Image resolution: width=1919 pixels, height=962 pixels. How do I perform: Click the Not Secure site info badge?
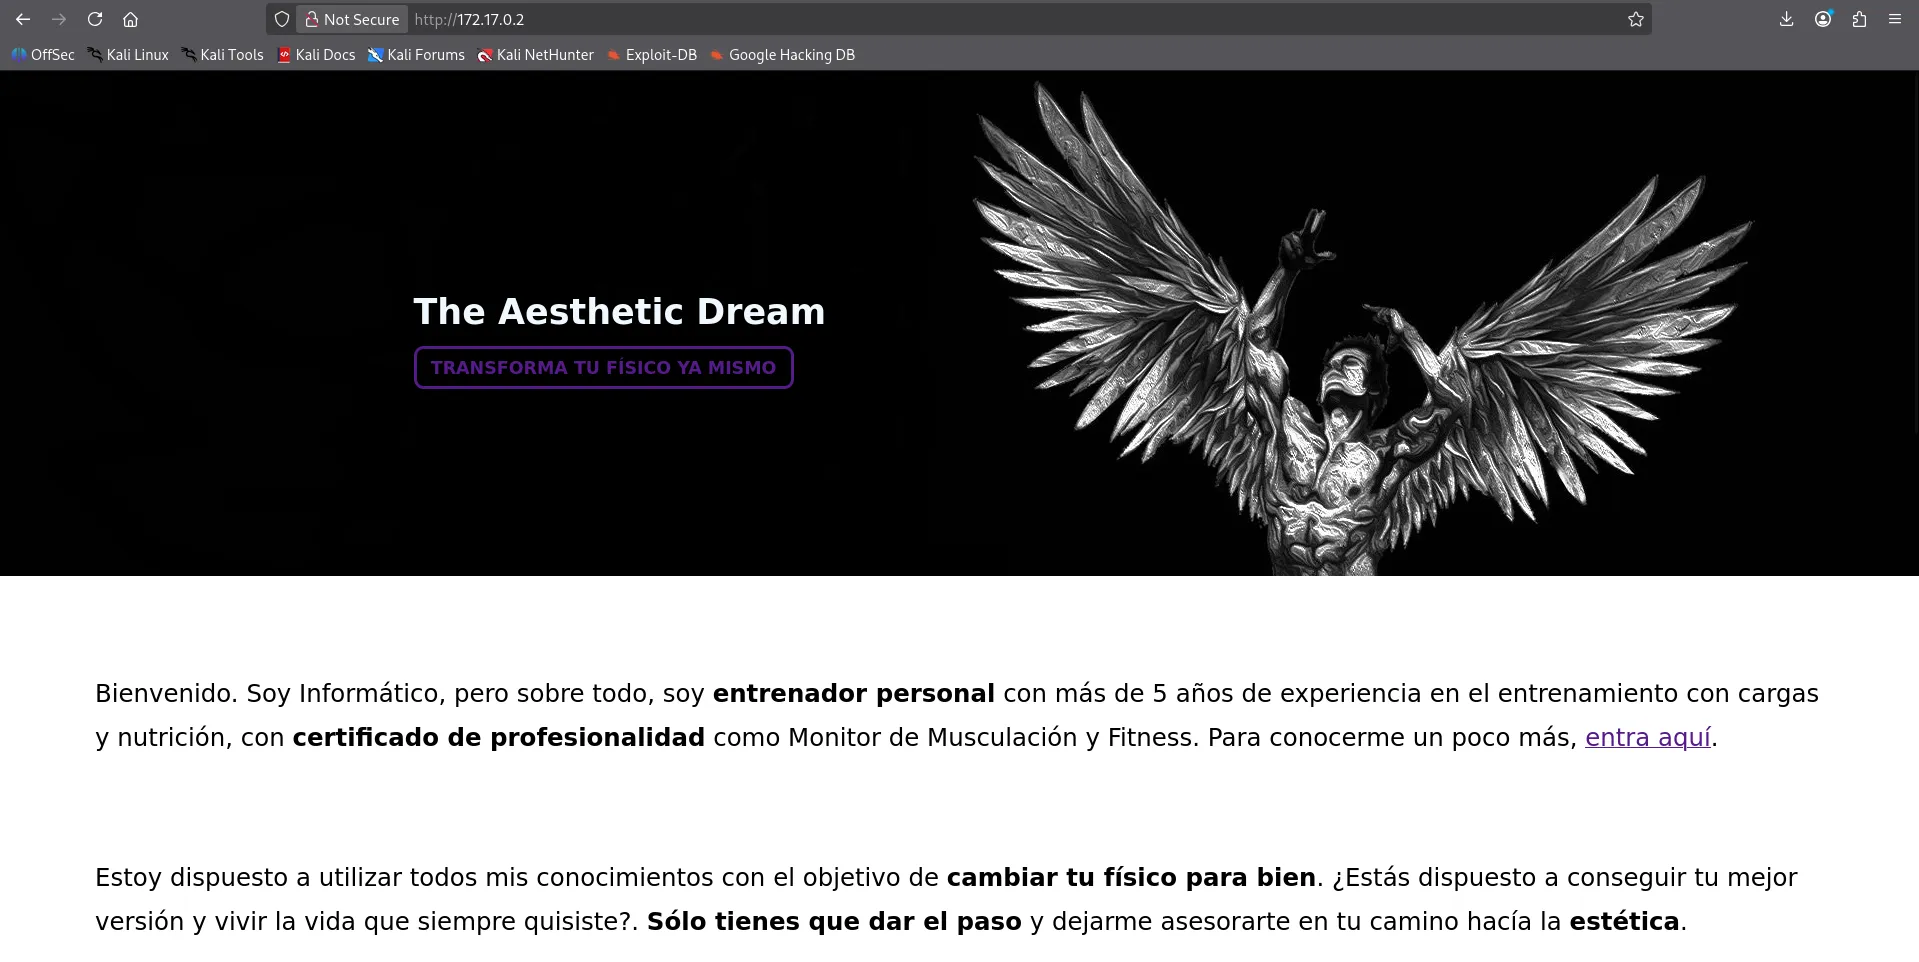tap(352, 19)
